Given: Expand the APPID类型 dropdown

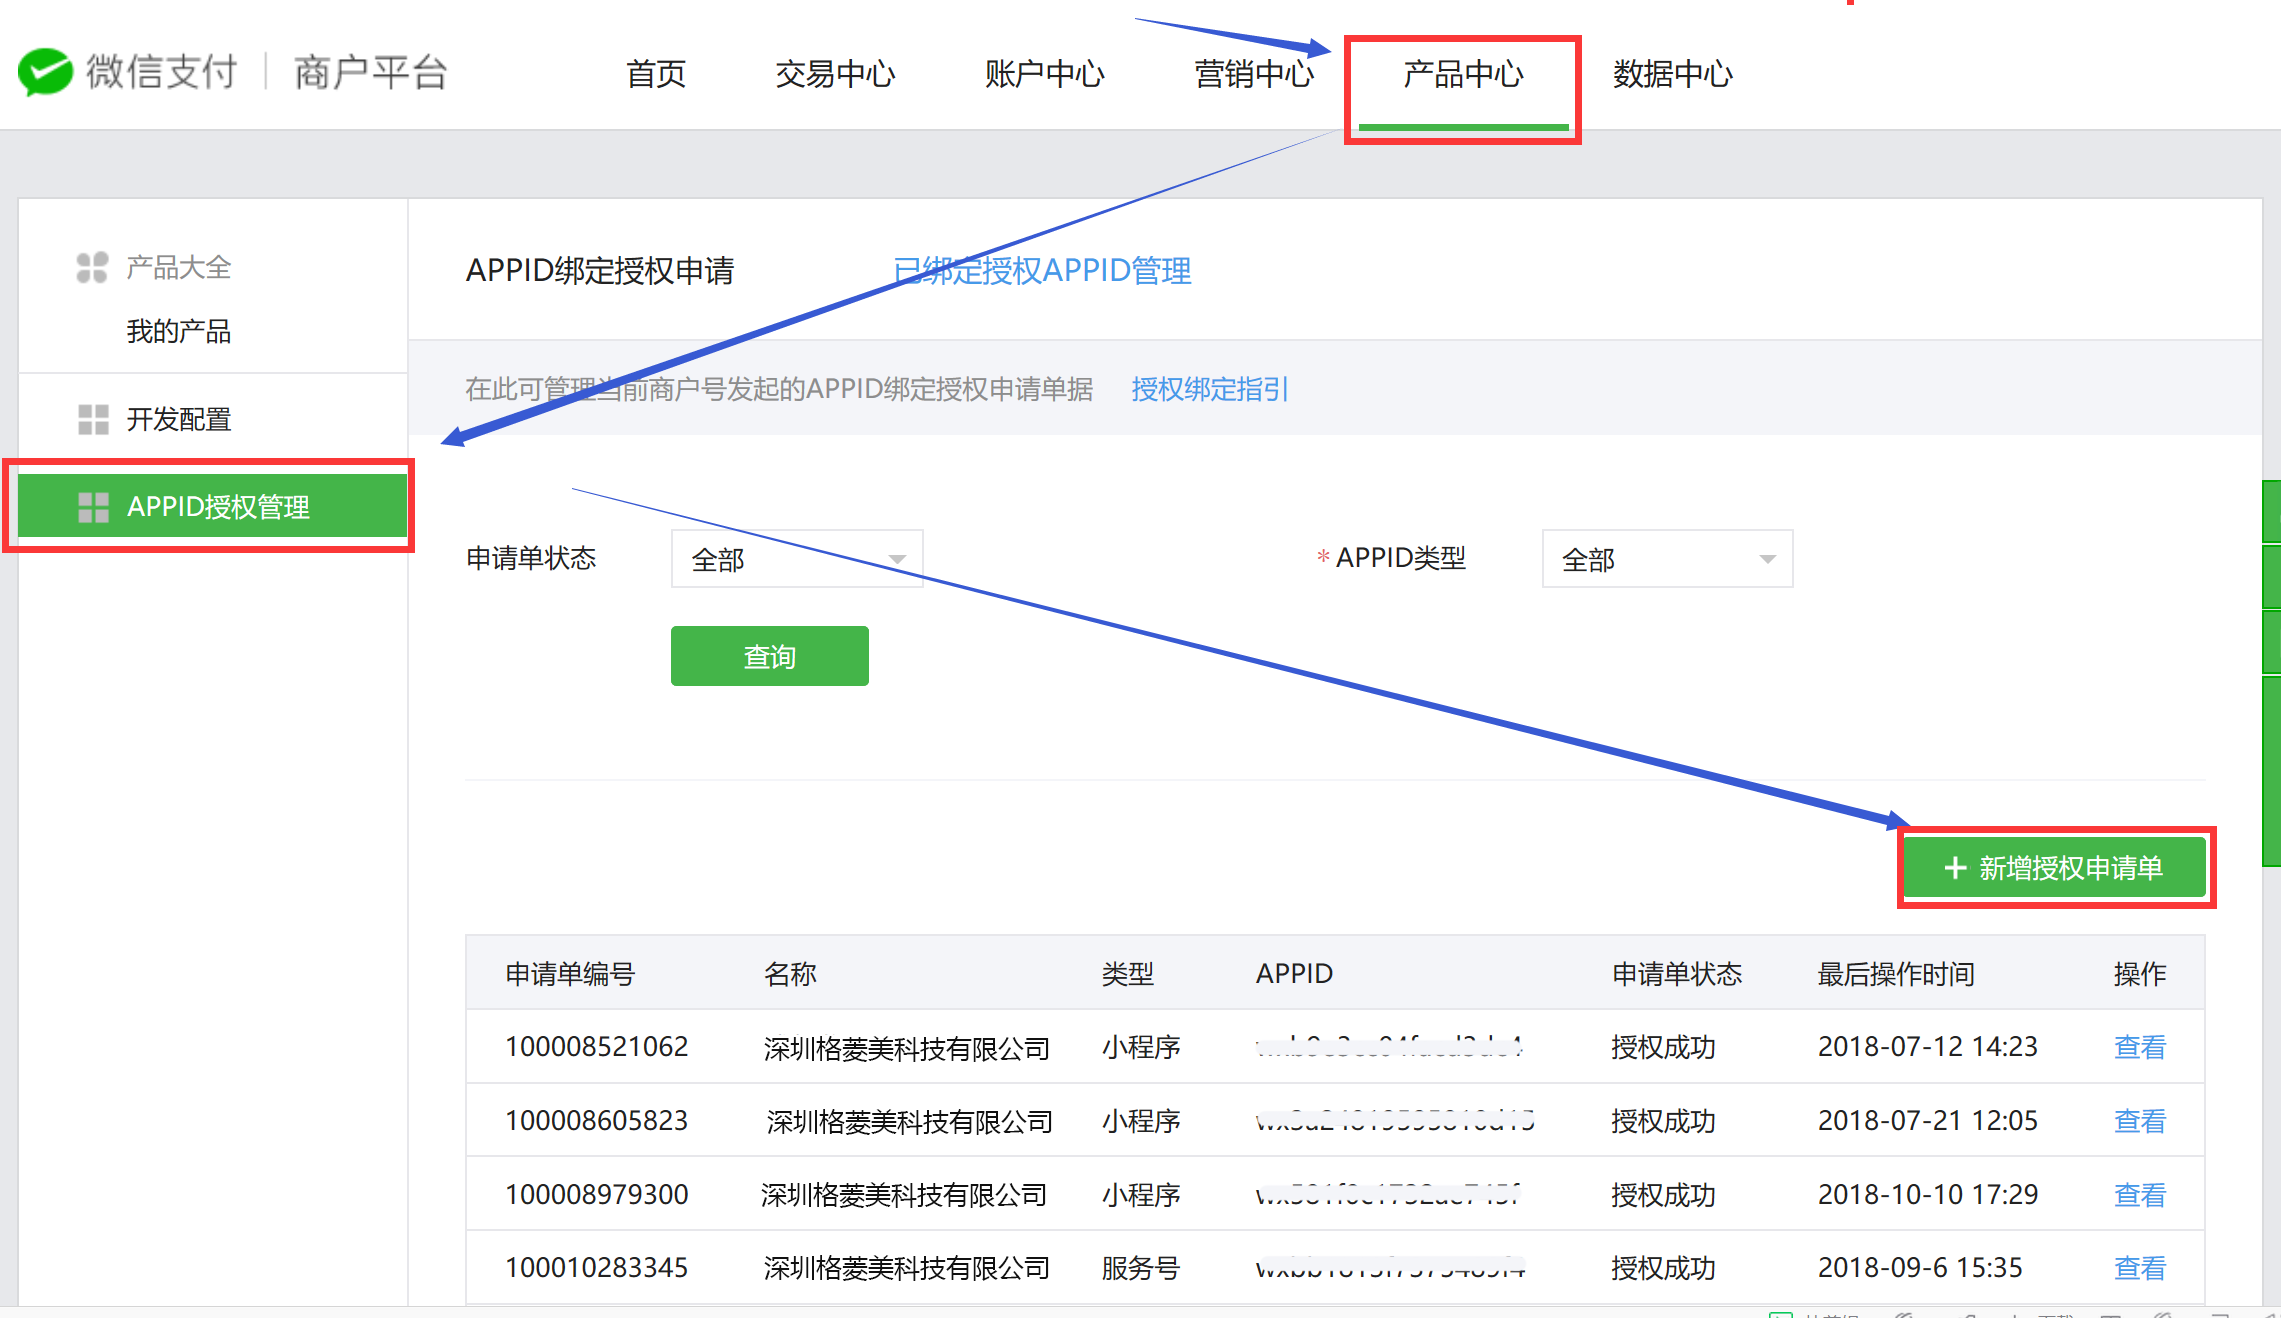Looking at the screenshot, I should coord(1667,559).
